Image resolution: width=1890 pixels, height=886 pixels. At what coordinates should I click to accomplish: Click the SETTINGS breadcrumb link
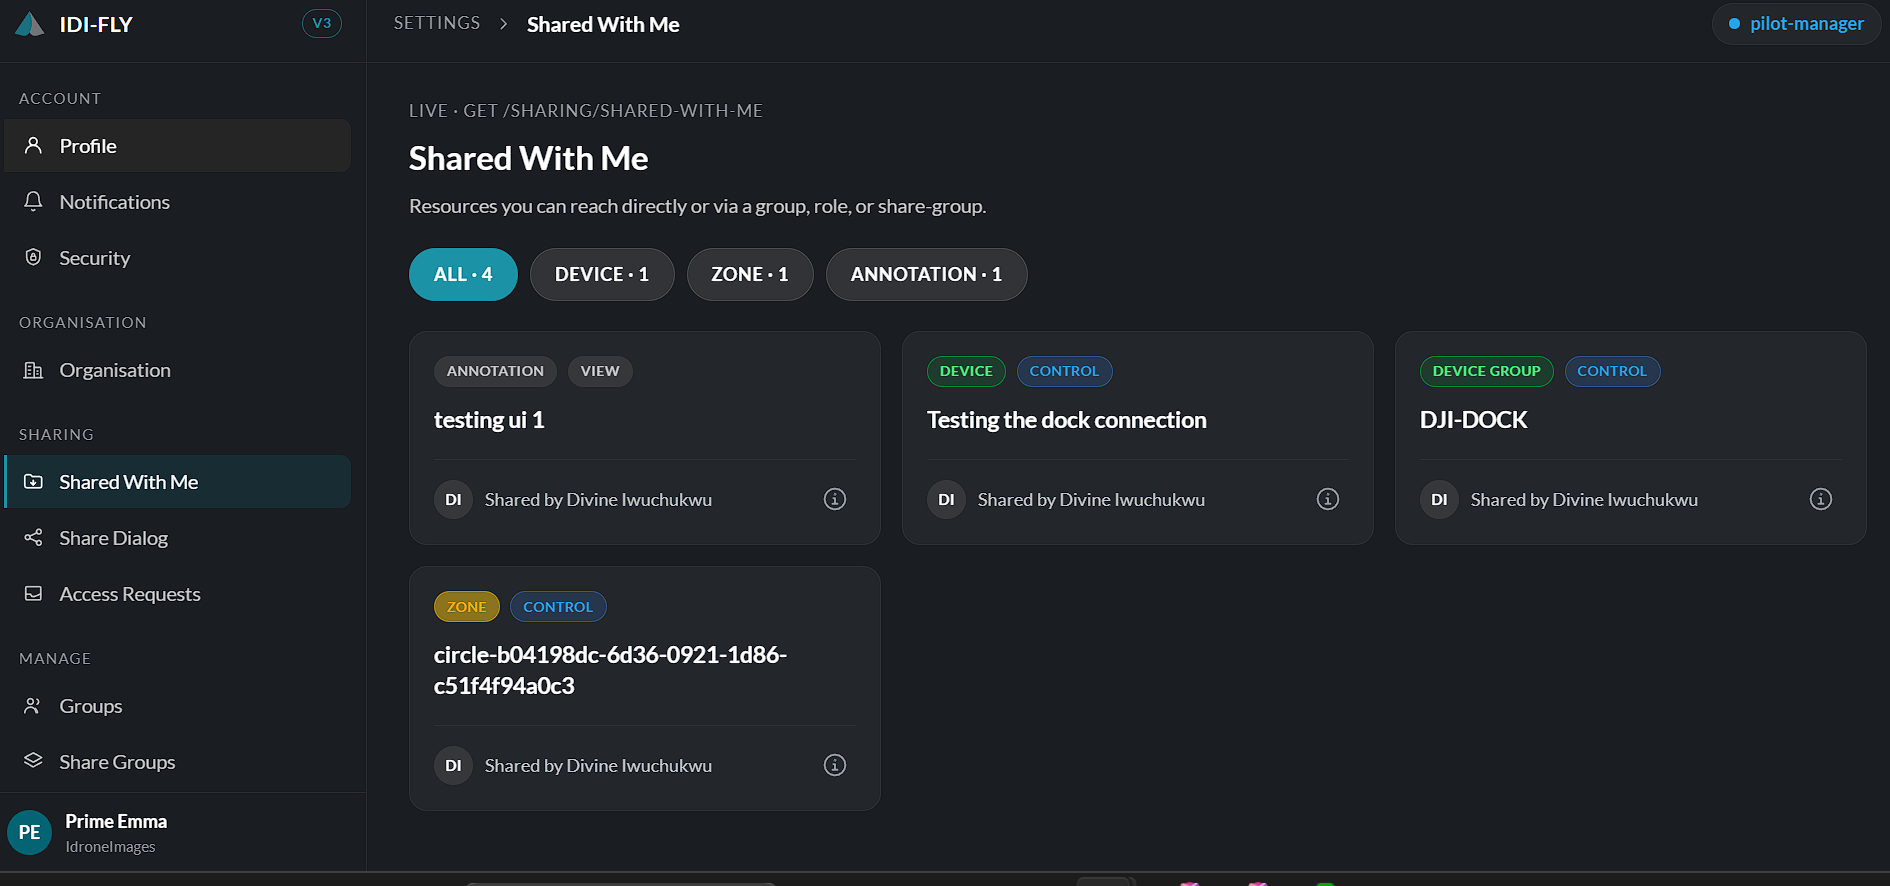click(x=437, y=23)
